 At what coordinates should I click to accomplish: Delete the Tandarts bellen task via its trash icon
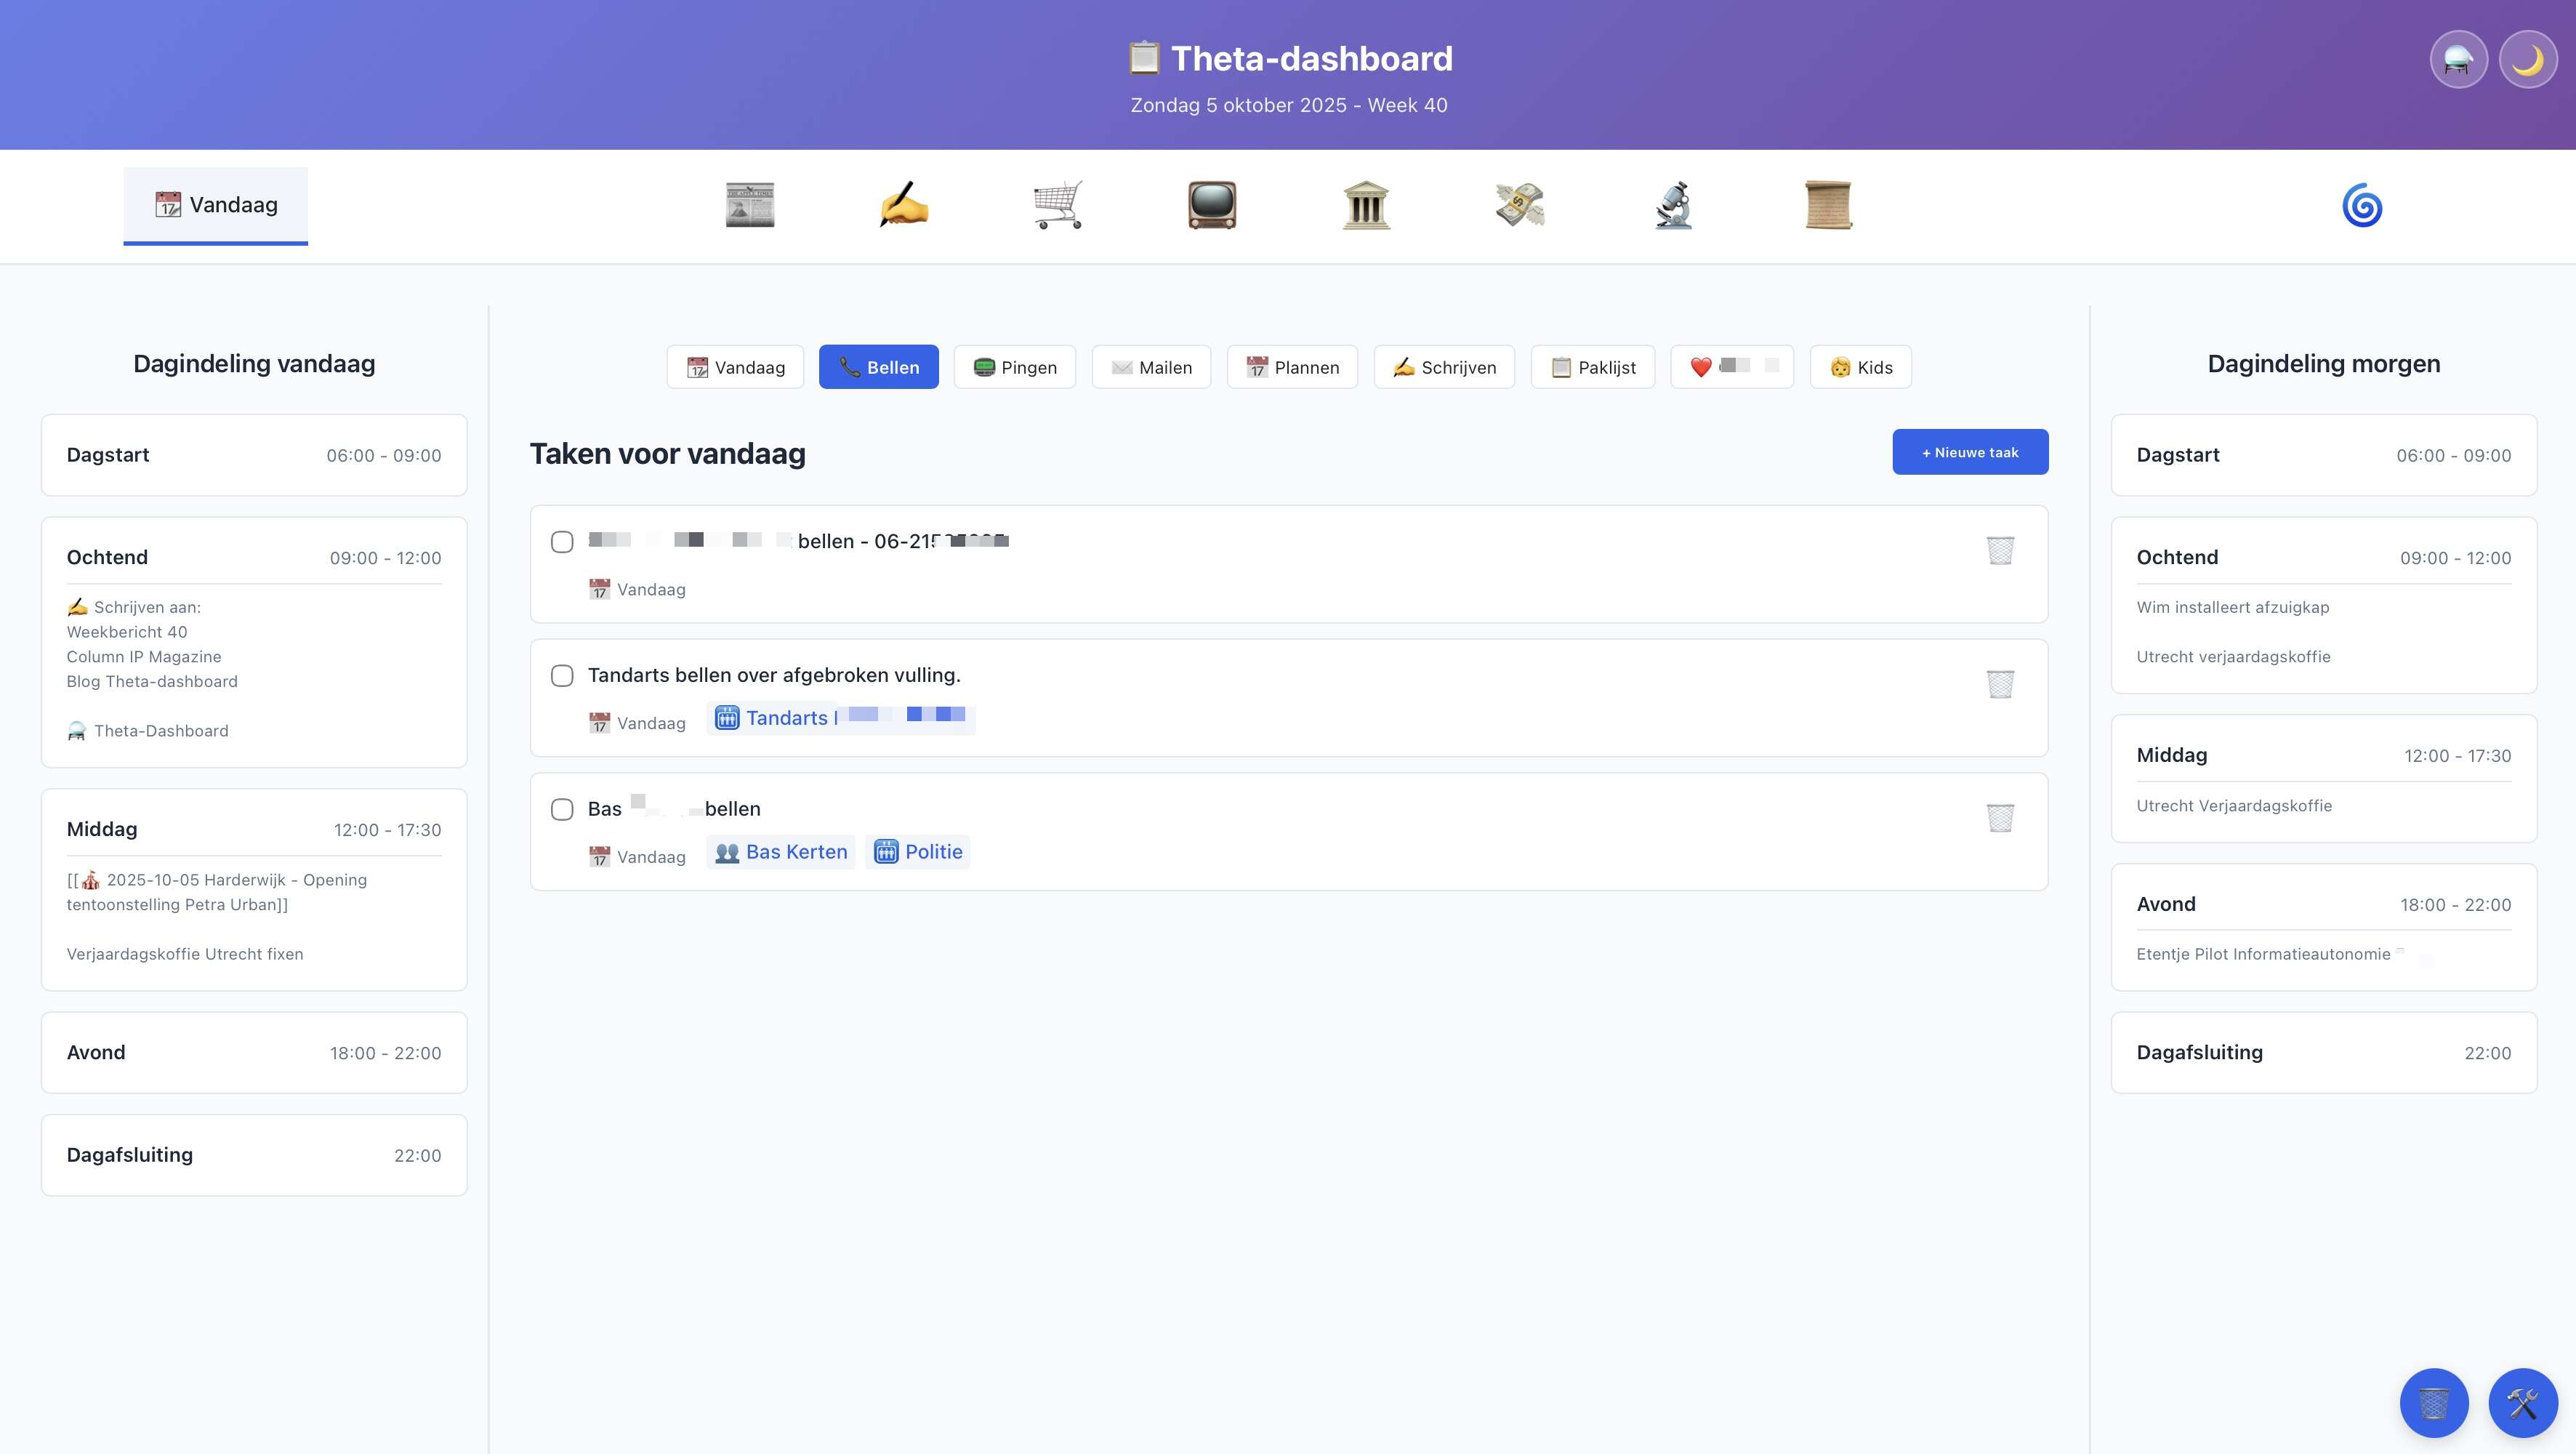point(1999,684)
